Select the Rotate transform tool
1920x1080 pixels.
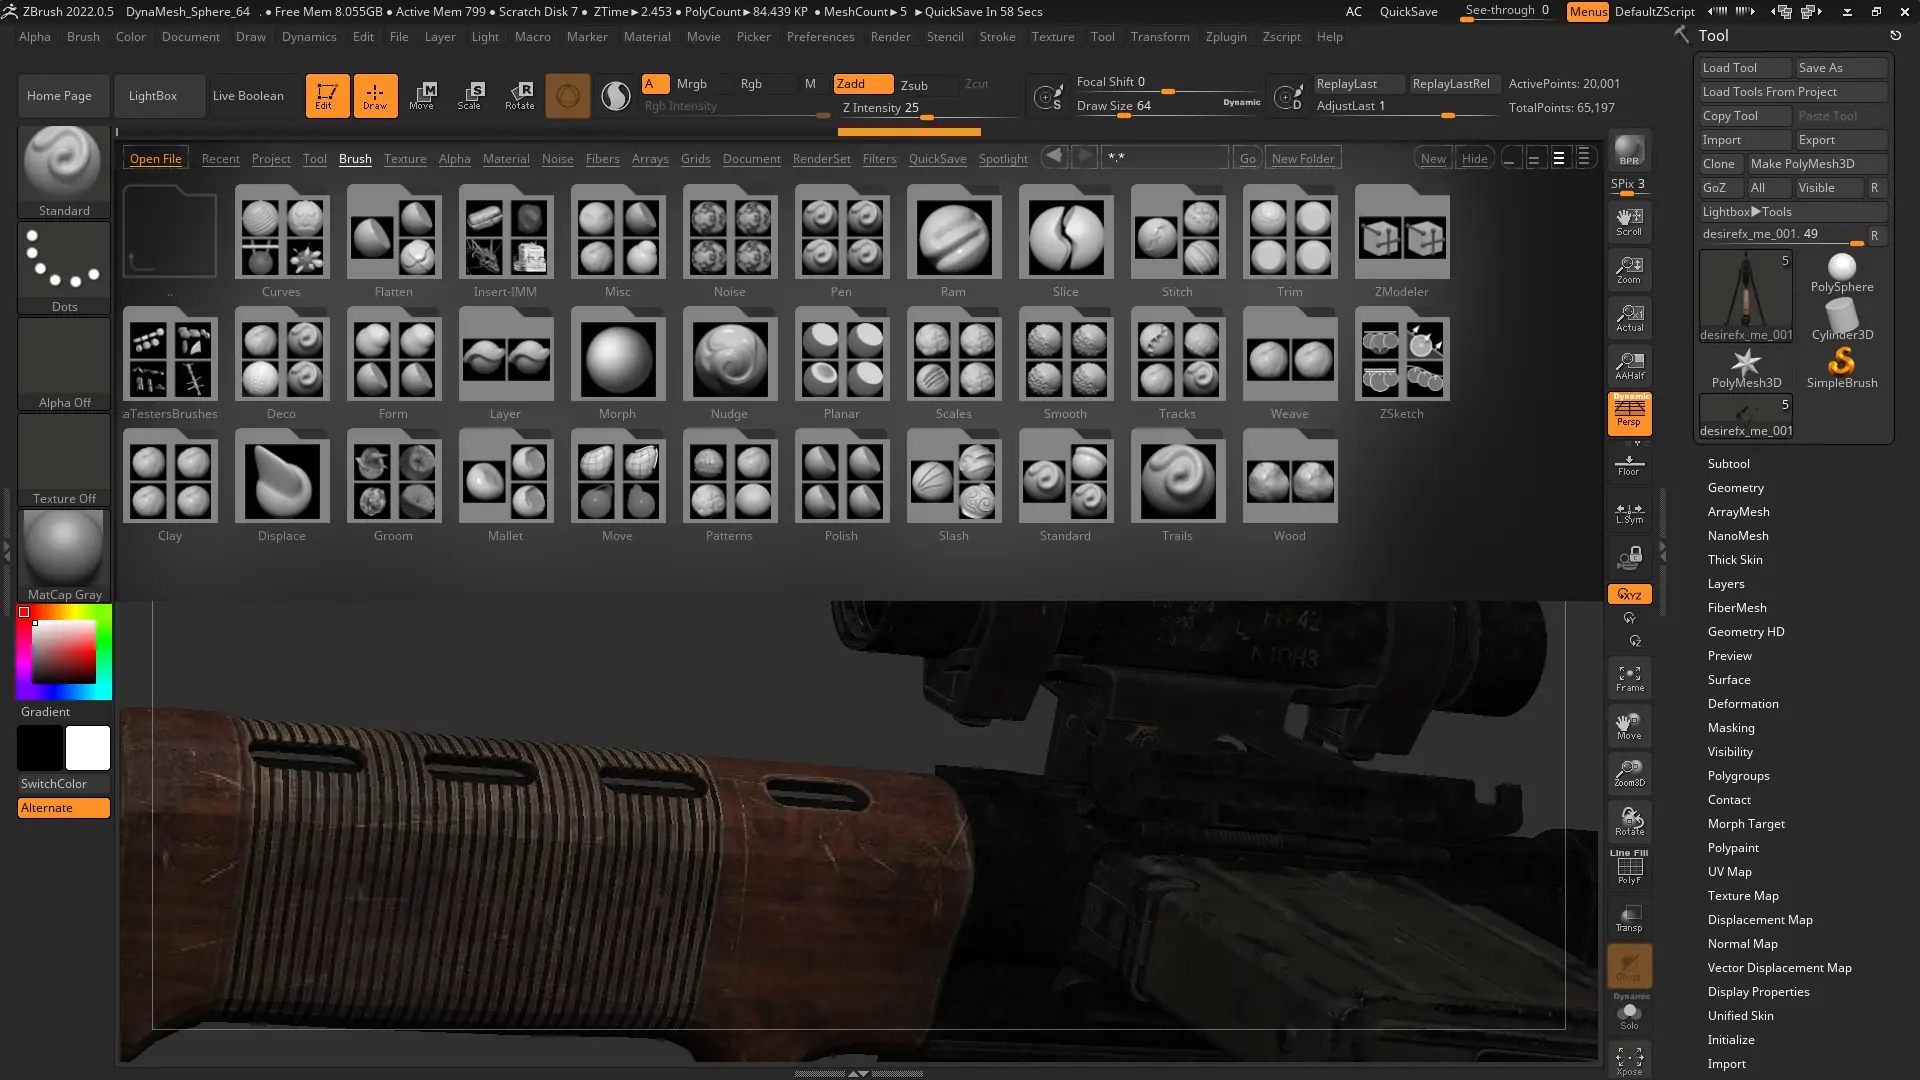(x=519, y=95)
